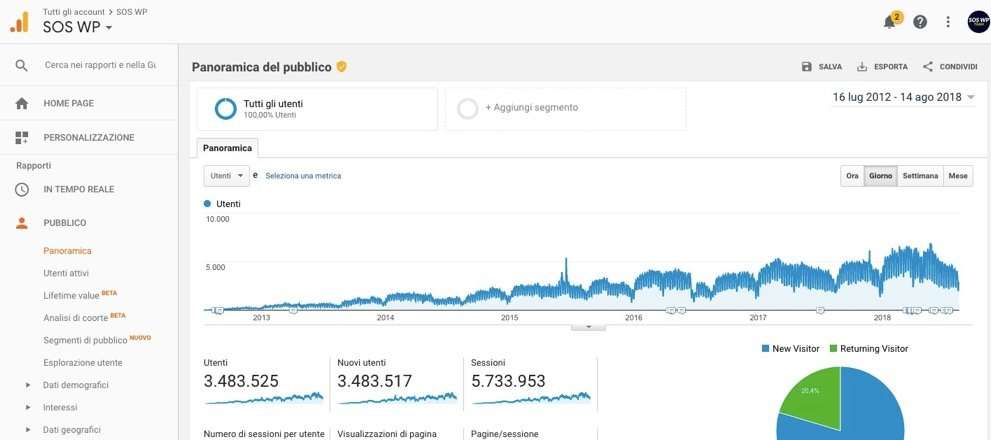Image resolution: width=991 pixels, height=440 pixels.
Task: Select the Ora time granularity
Action: [x=852, y=176]
